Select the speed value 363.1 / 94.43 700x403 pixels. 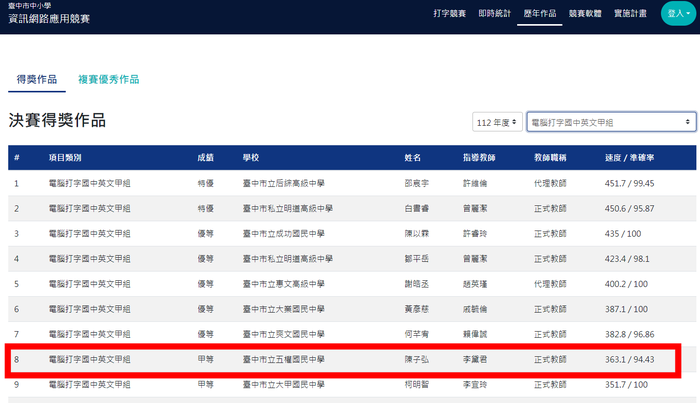click(629, 359)
